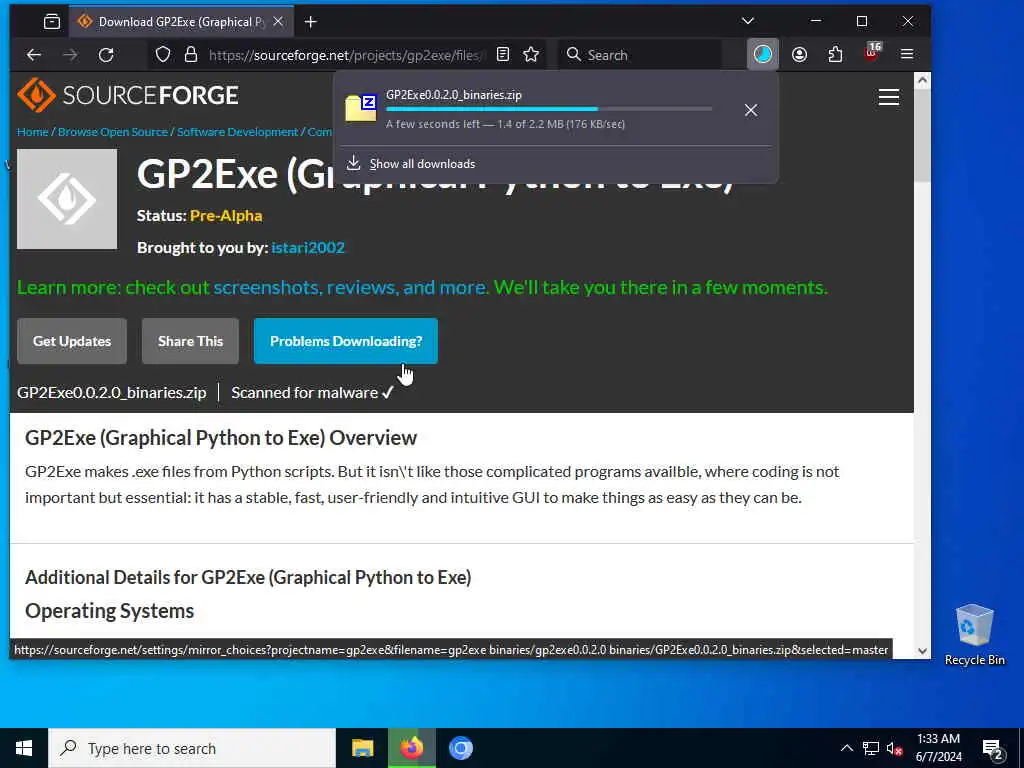
Task: Click the download progress bar
Action: [549, 109]
